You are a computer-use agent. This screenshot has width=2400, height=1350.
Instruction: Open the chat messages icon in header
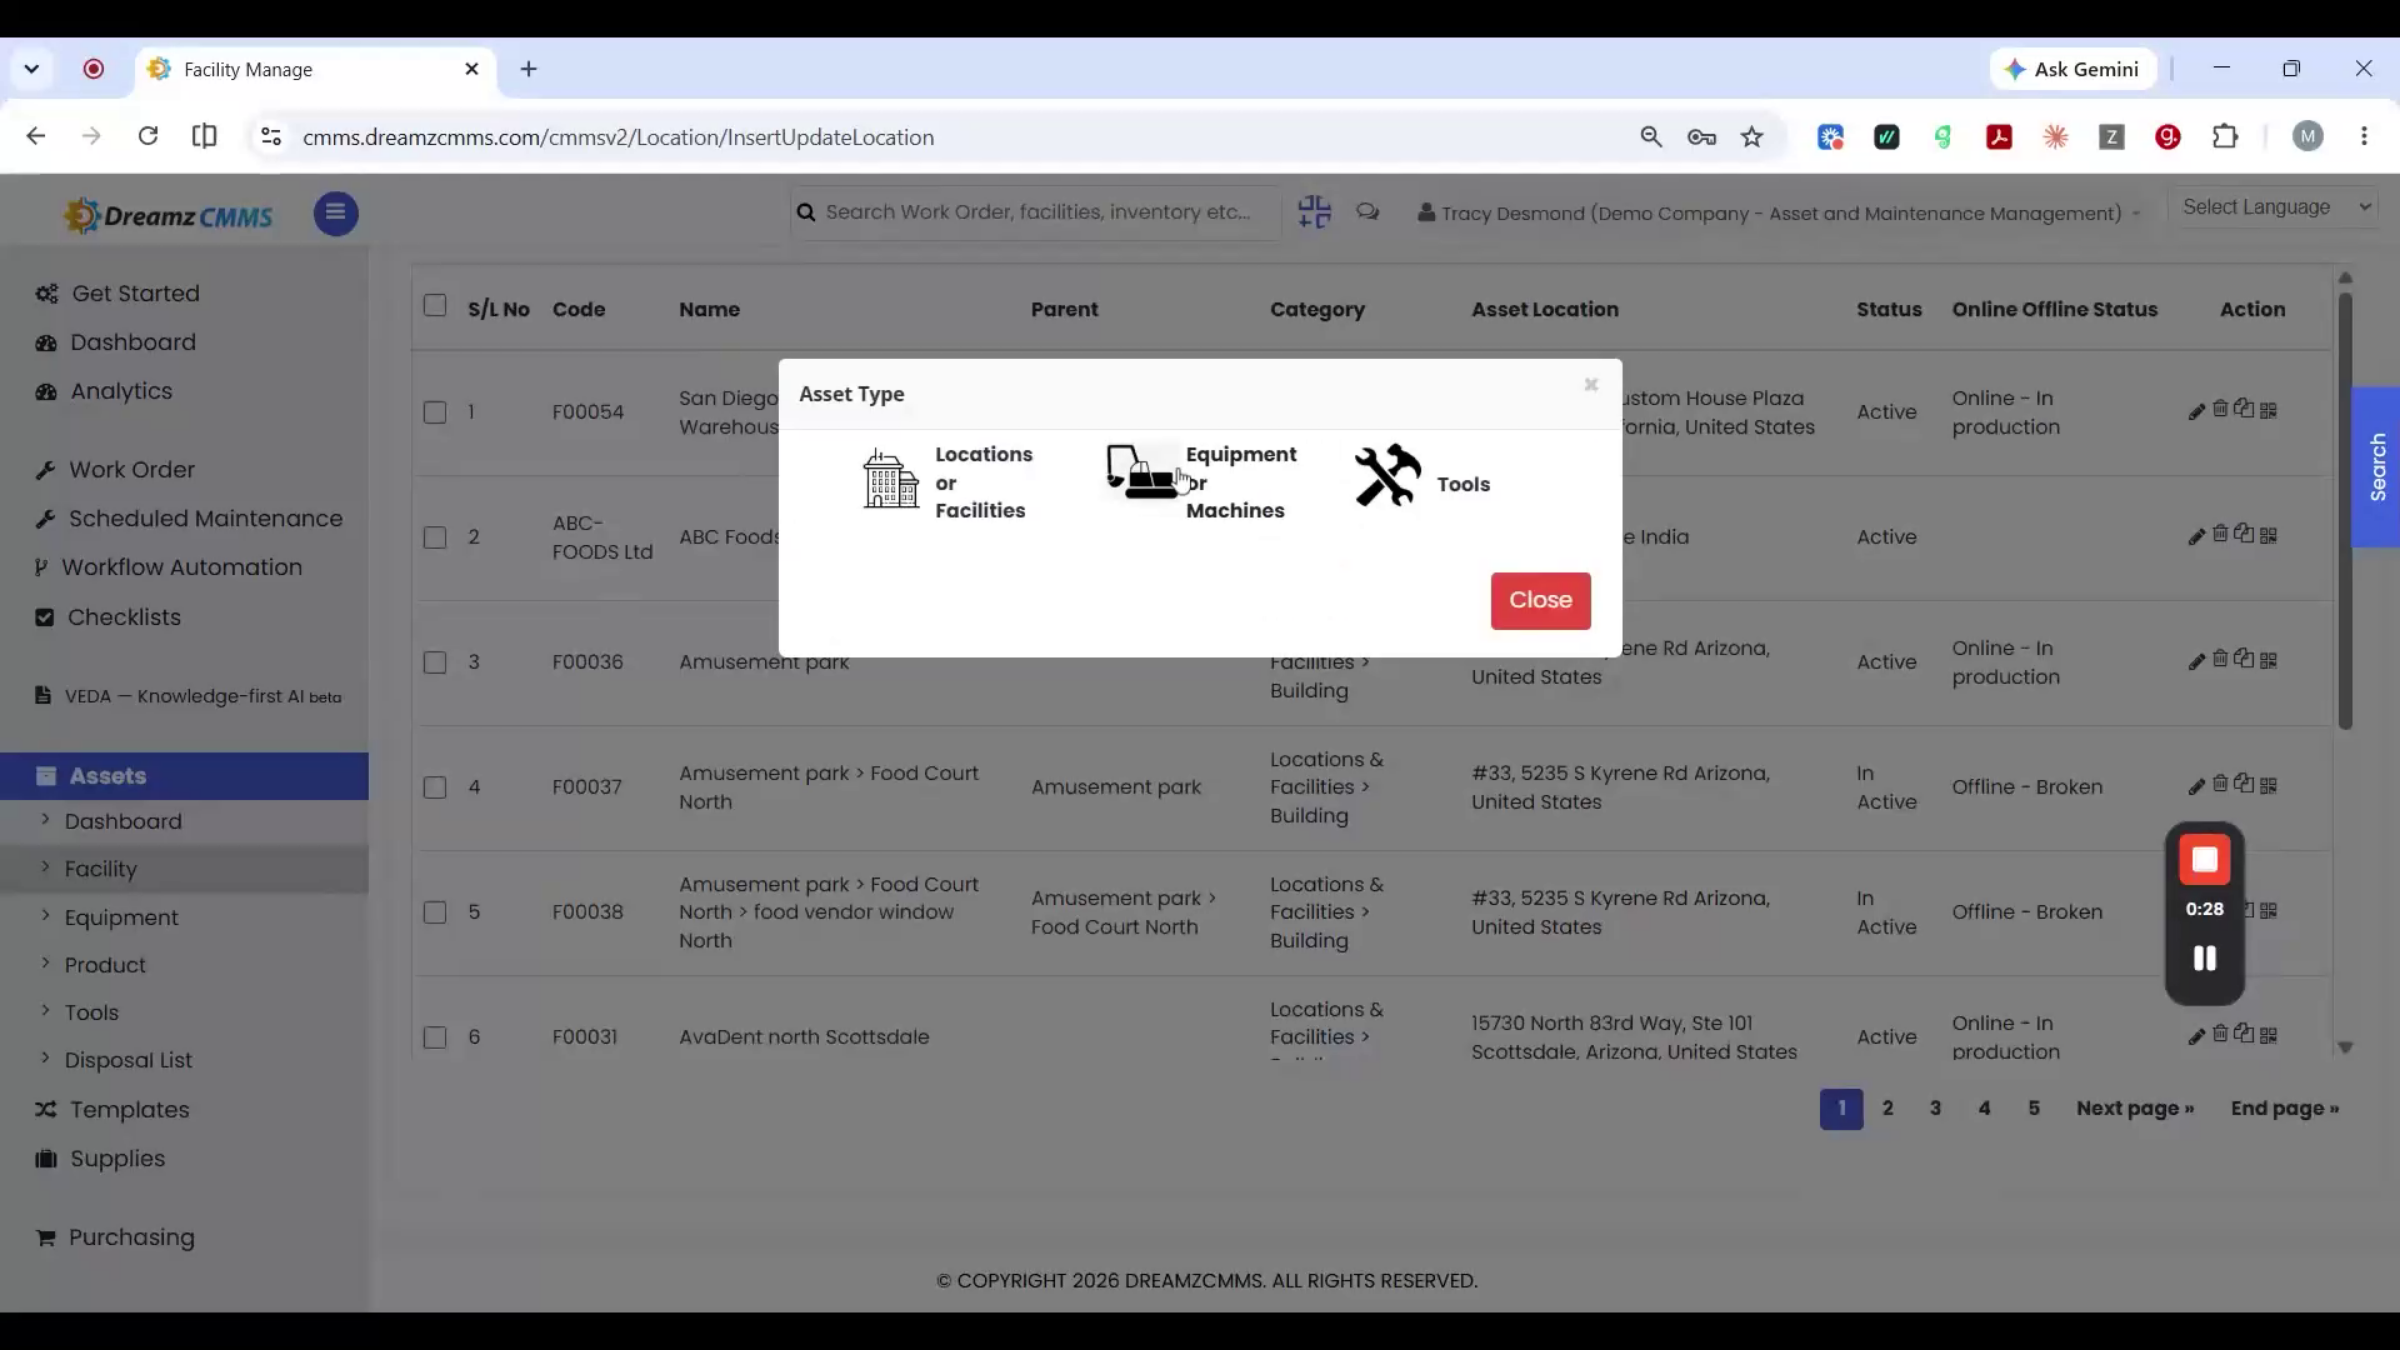point(1367,212)
